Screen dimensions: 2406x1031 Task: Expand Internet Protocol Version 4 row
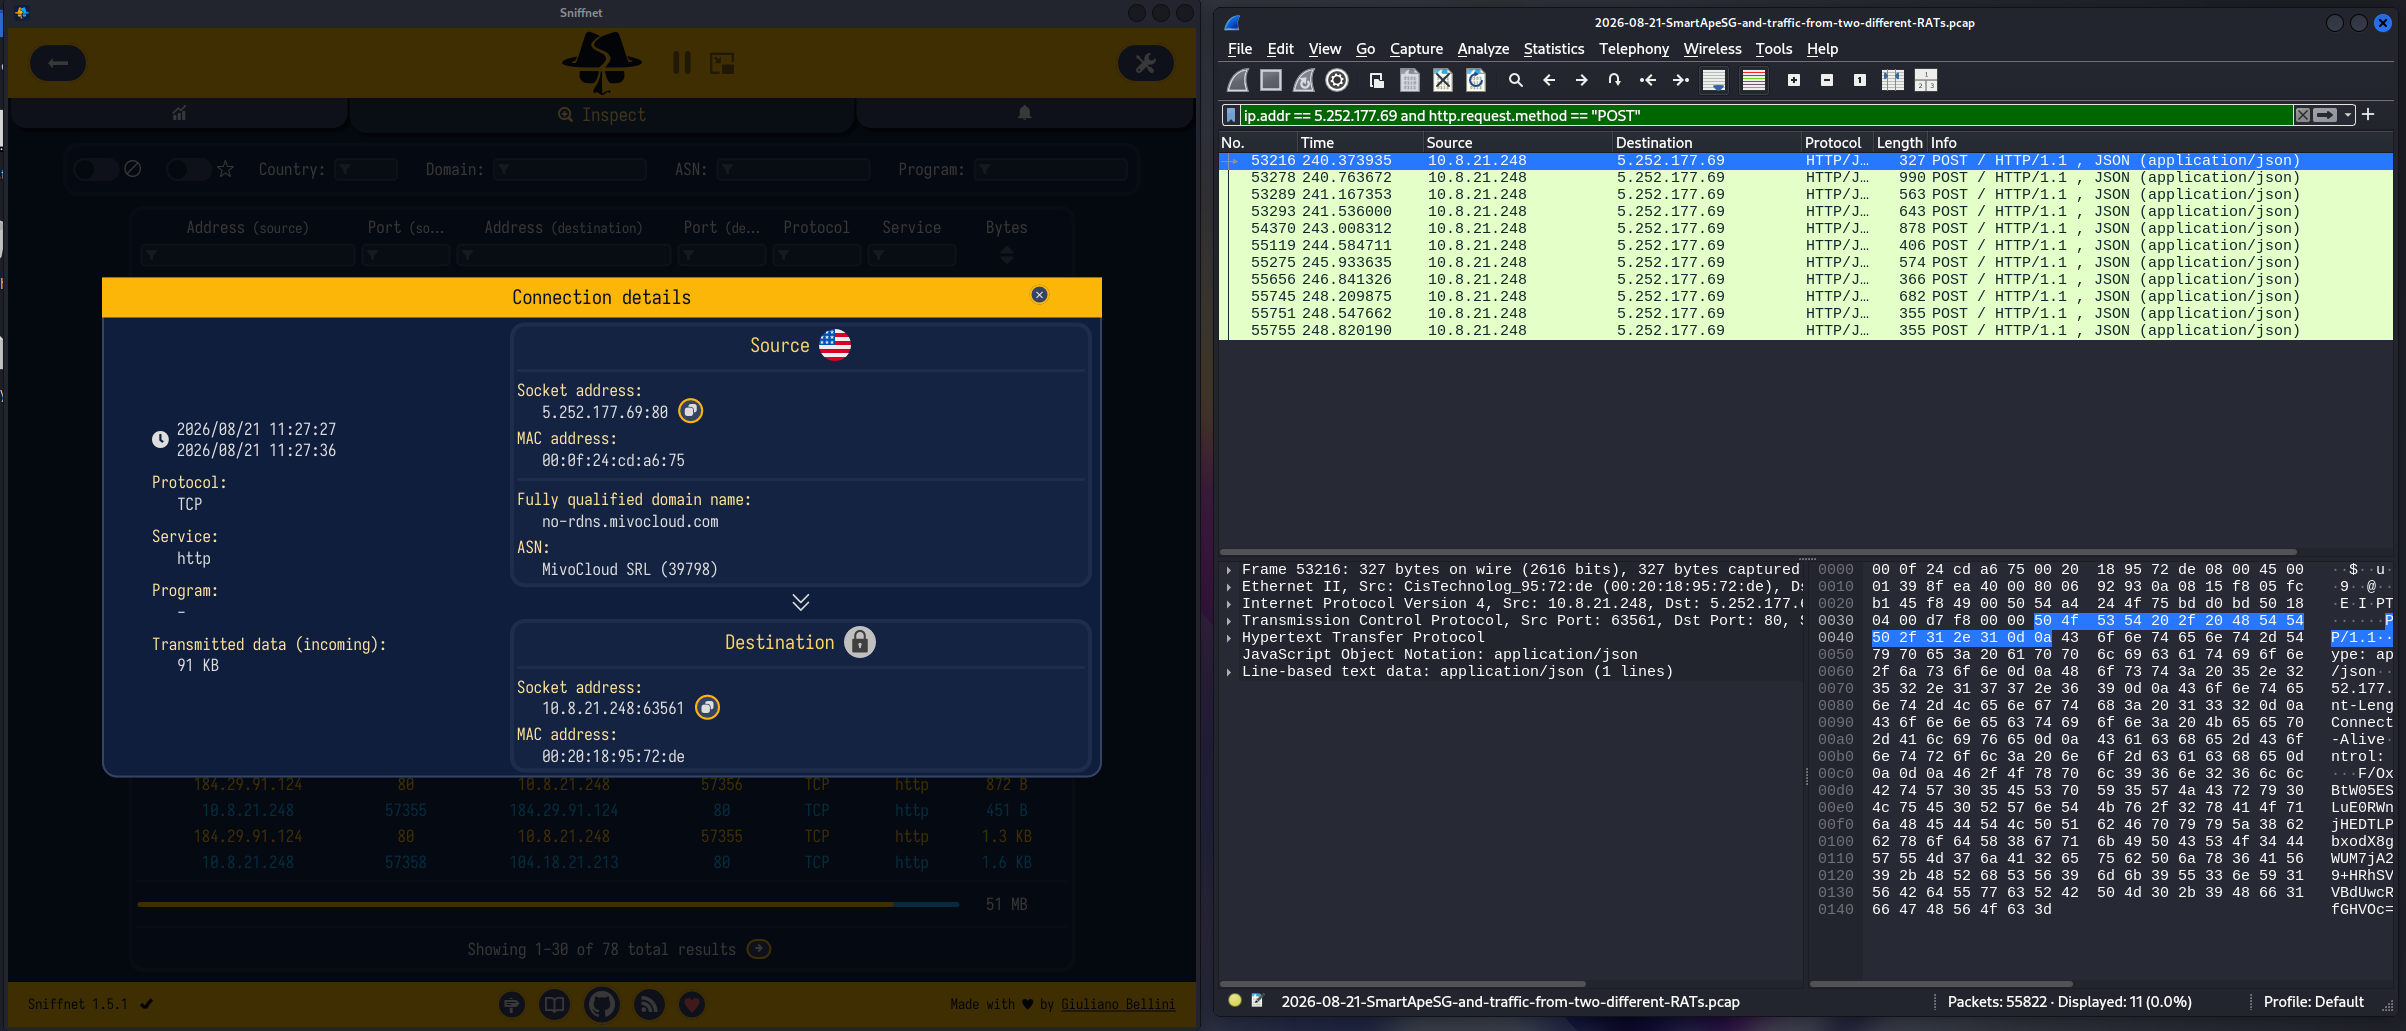point(1229,604)
